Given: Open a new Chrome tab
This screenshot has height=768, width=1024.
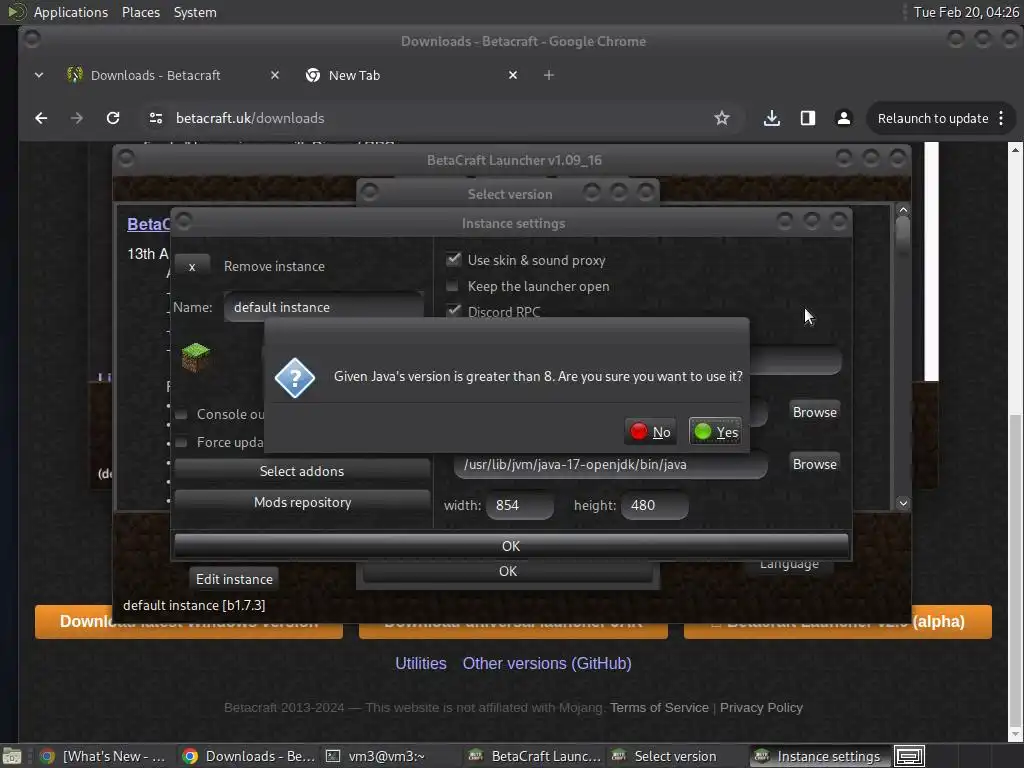Looking at the screenshot, I should (x=549, y=75).
